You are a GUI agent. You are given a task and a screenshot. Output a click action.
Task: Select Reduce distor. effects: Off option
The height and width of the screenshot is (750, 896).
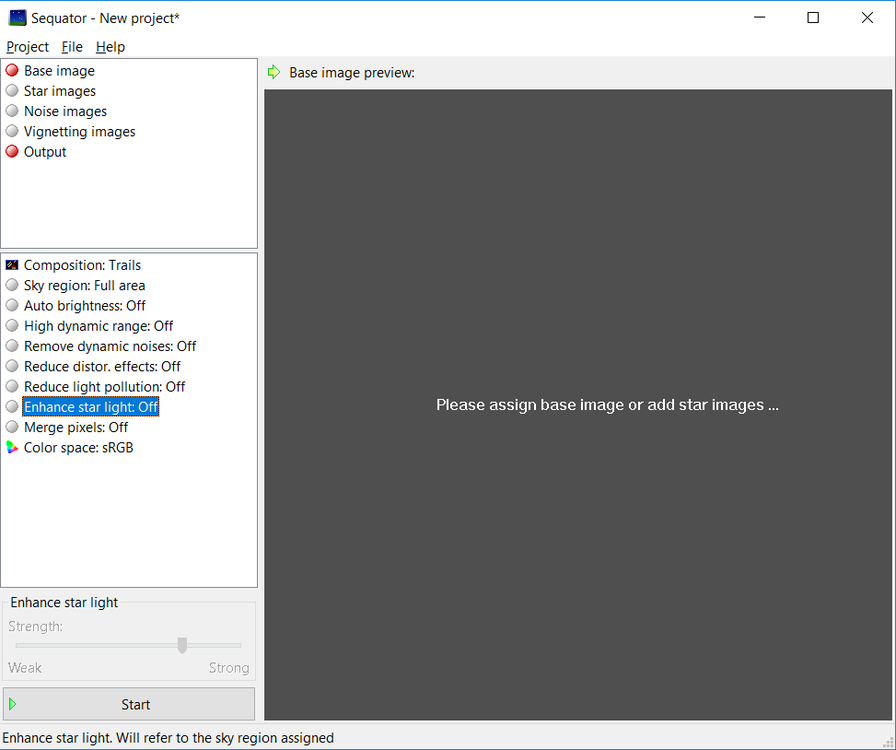102,366
